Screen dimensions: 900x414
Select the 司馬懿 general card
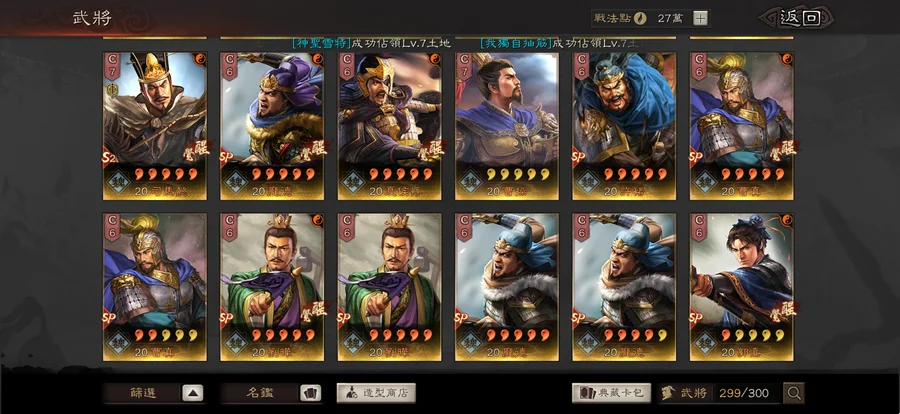pos(154,126)
